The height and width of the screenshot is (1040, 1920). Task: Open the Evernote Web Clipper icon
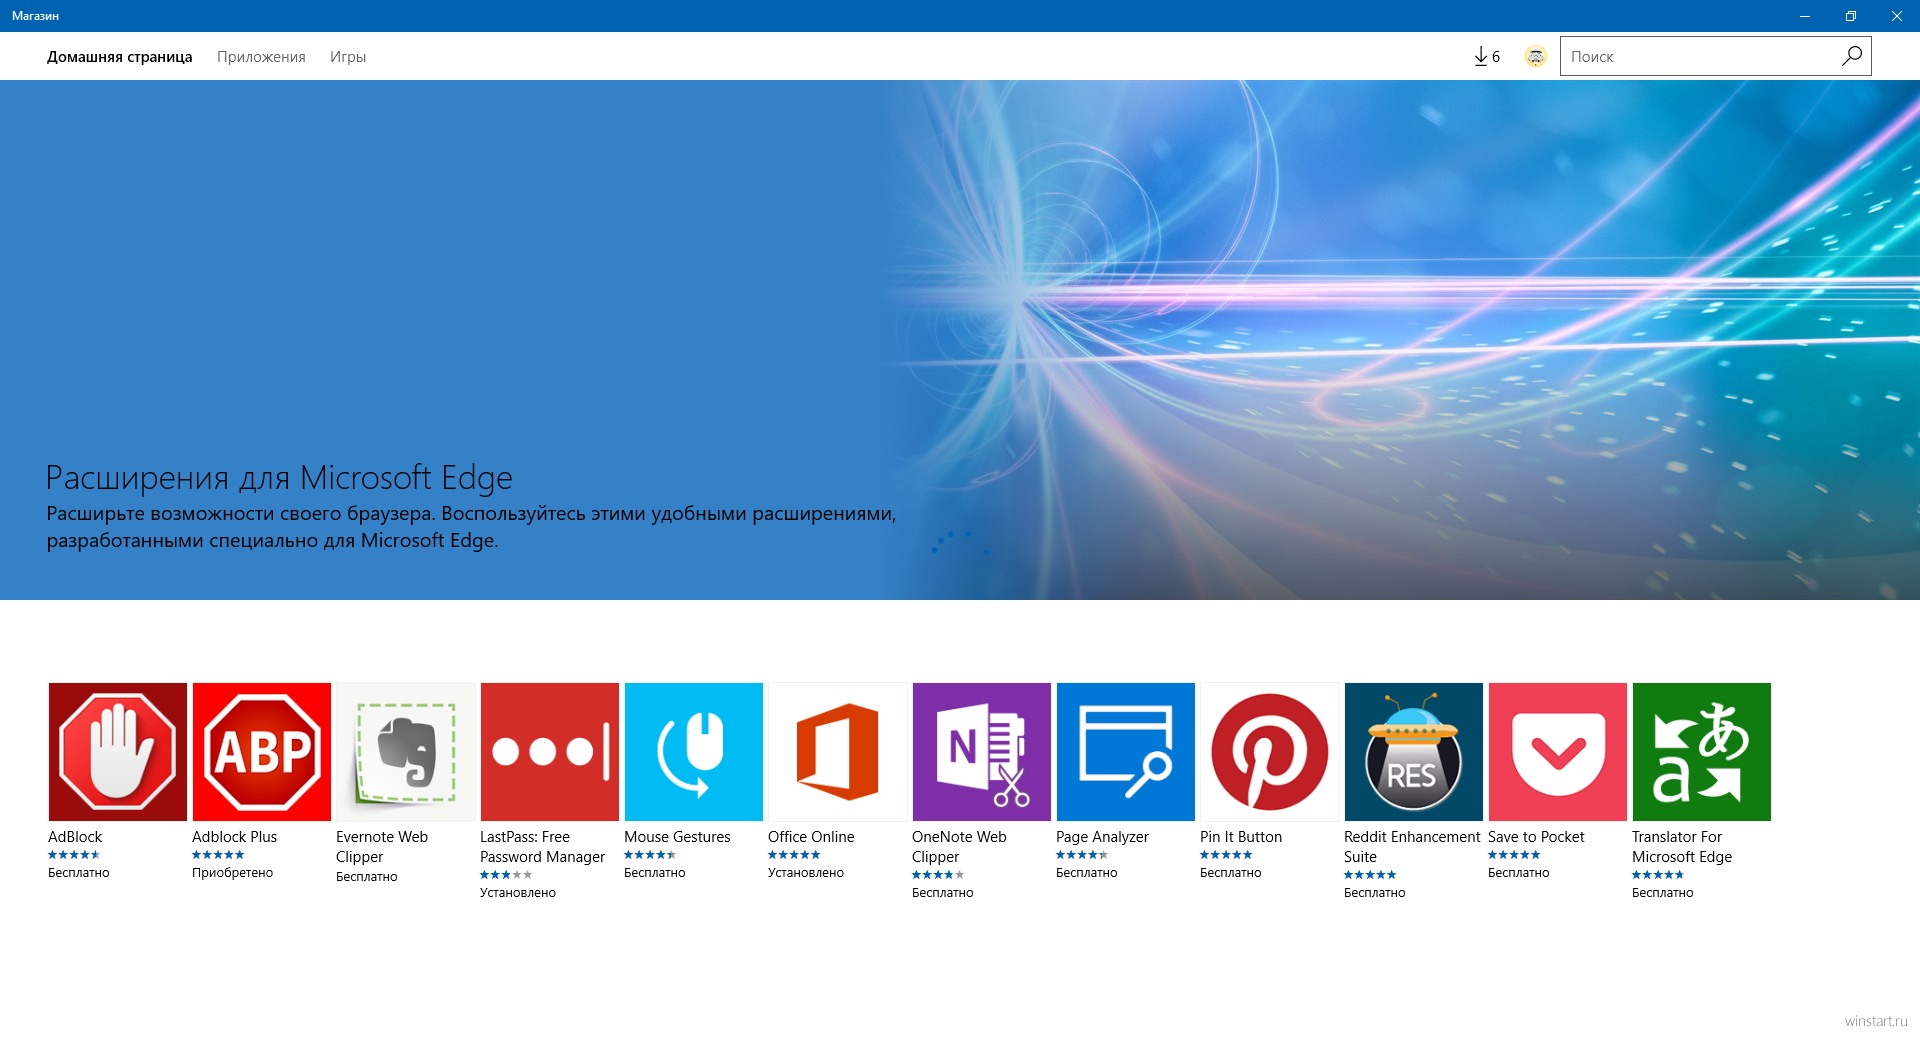coord(405,752)
